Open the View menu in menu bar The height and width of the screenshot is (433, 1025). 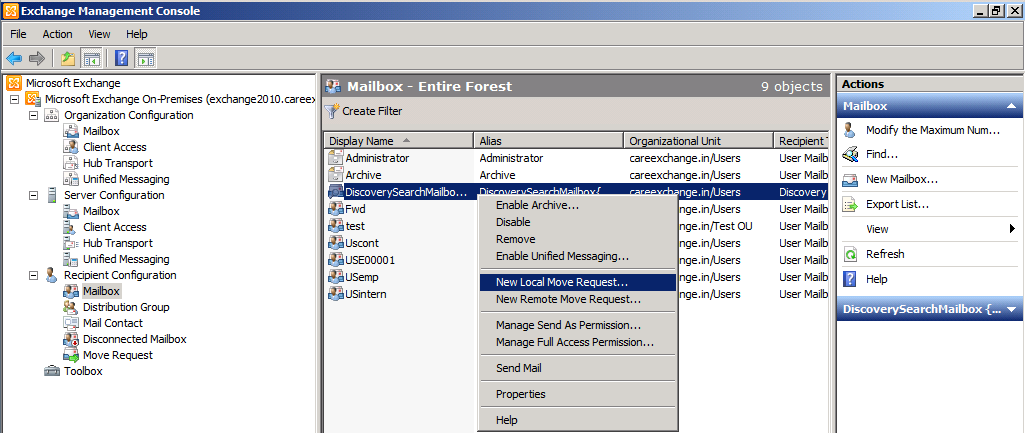click(x=99, y=34)
